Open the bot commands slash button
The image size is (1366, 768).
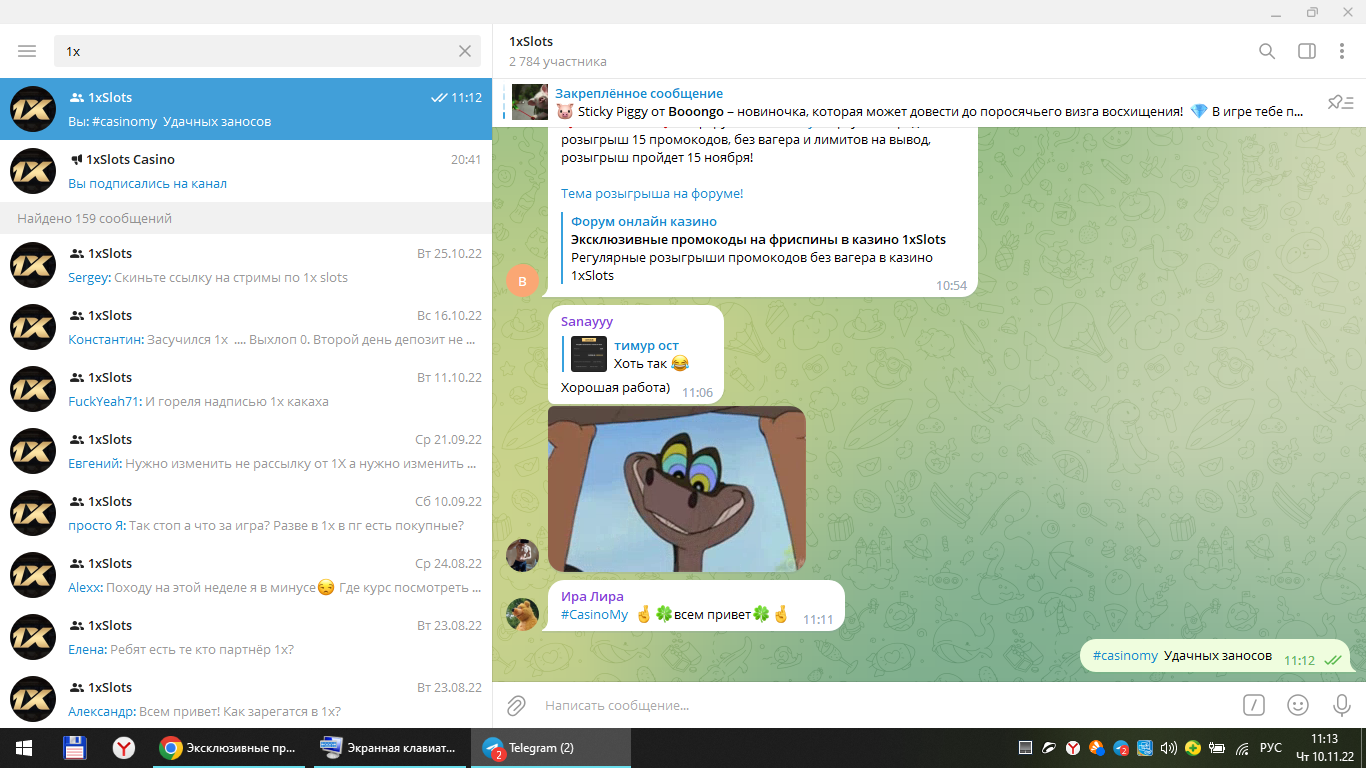(x=1254, y=705)
